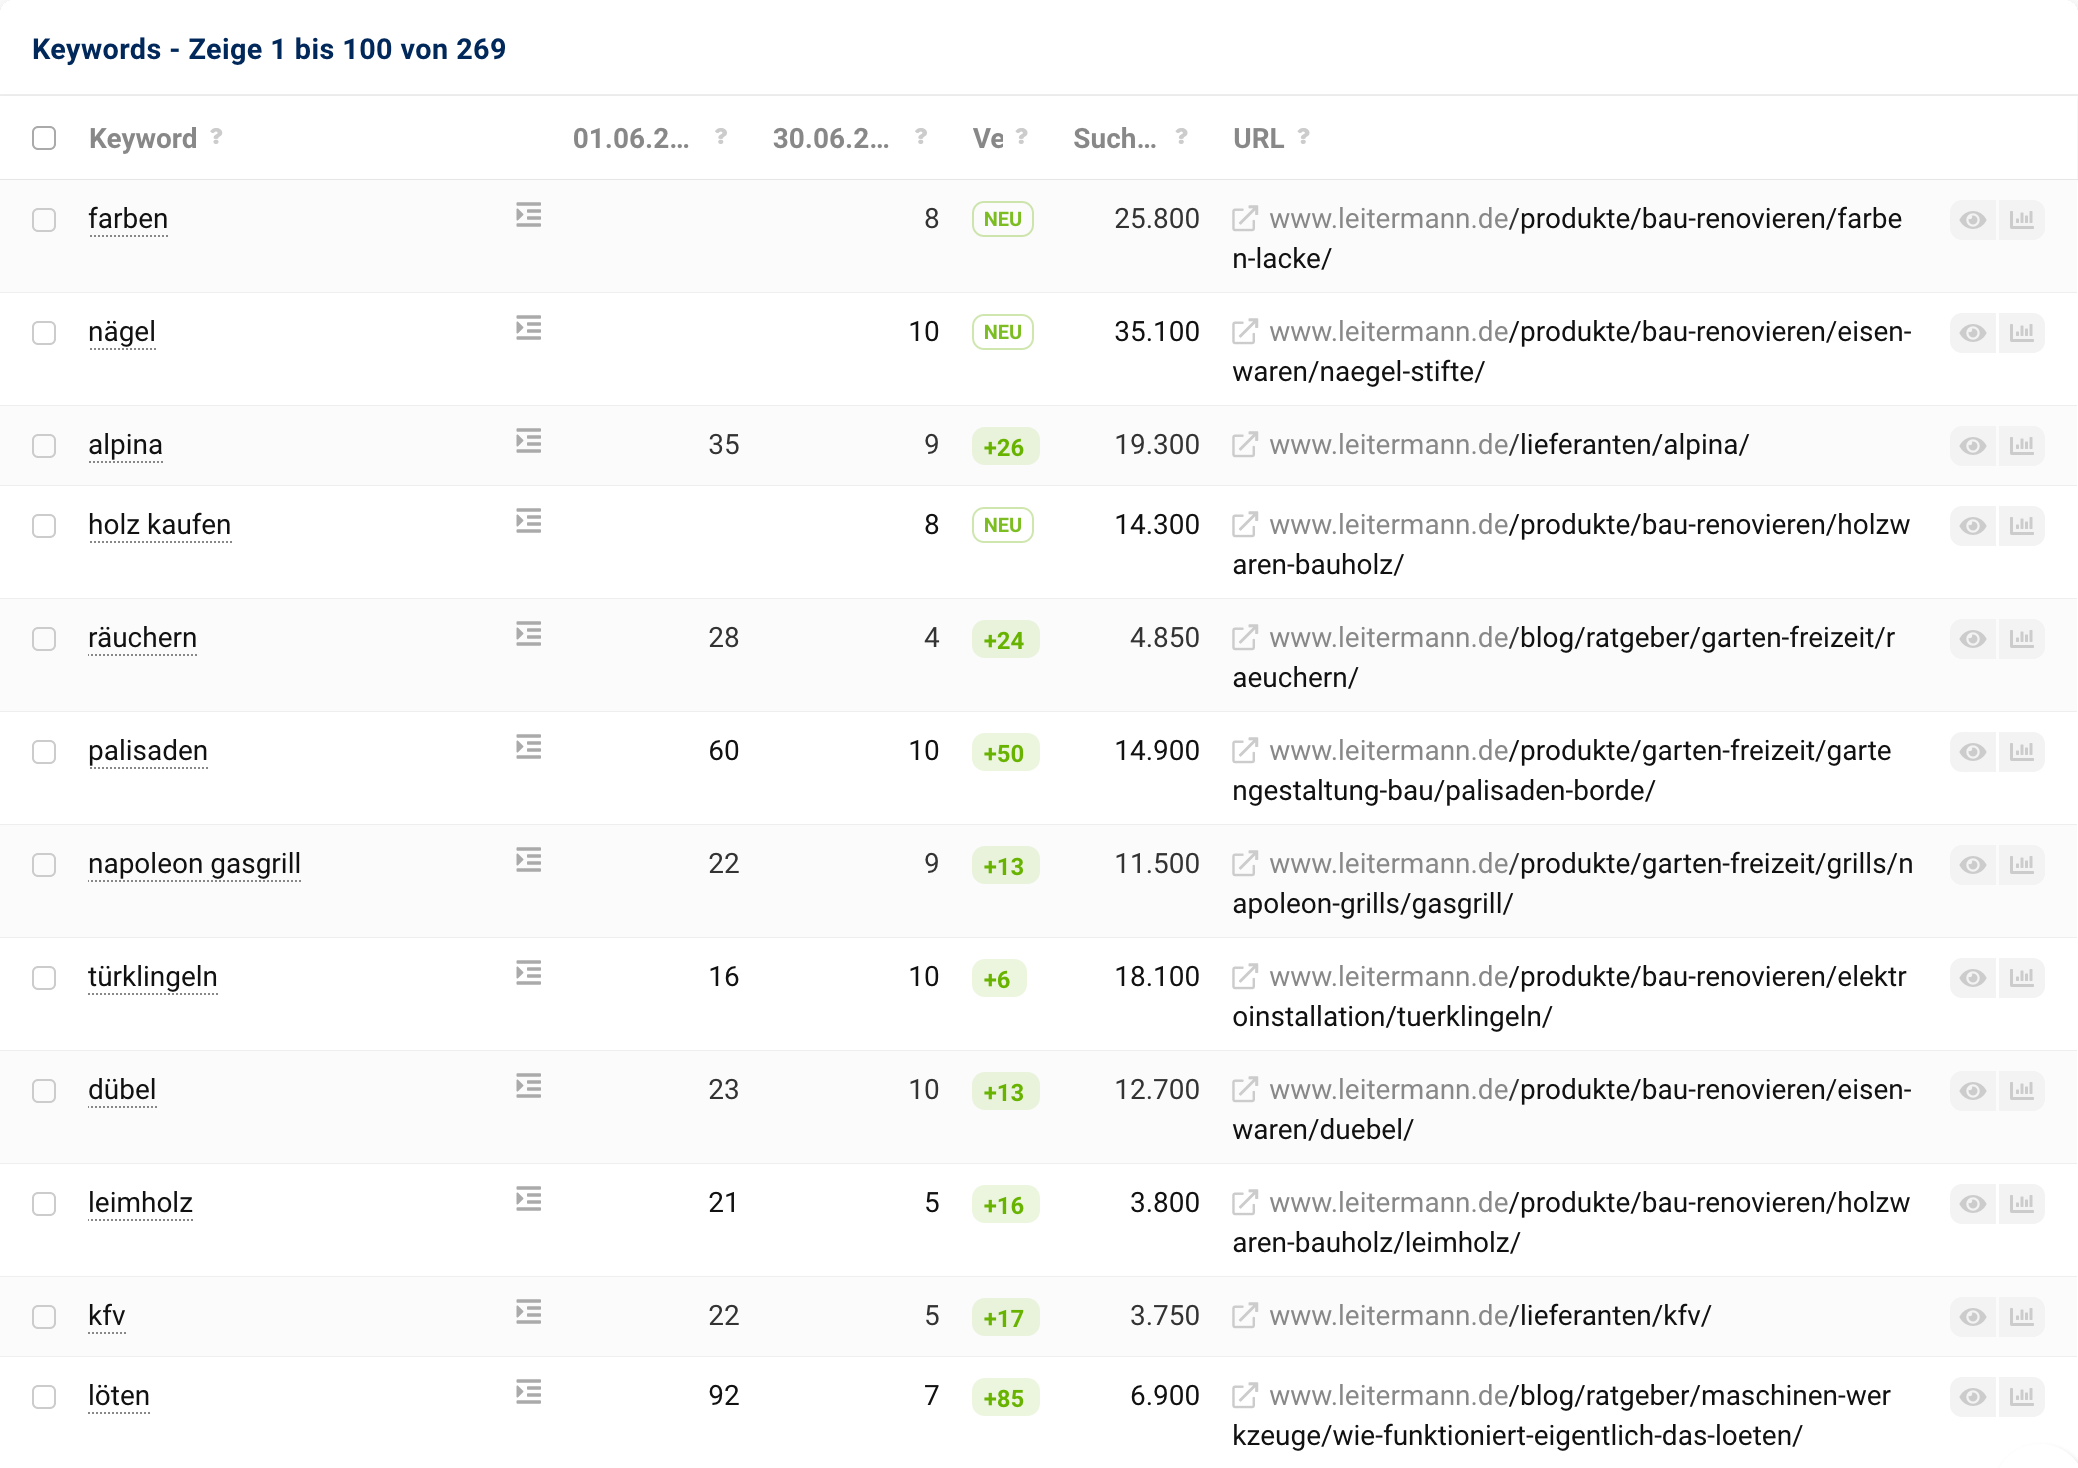Click eye icon in räuchern row
Viewport: 2078px width, 1468px height.
[1972, 639]
